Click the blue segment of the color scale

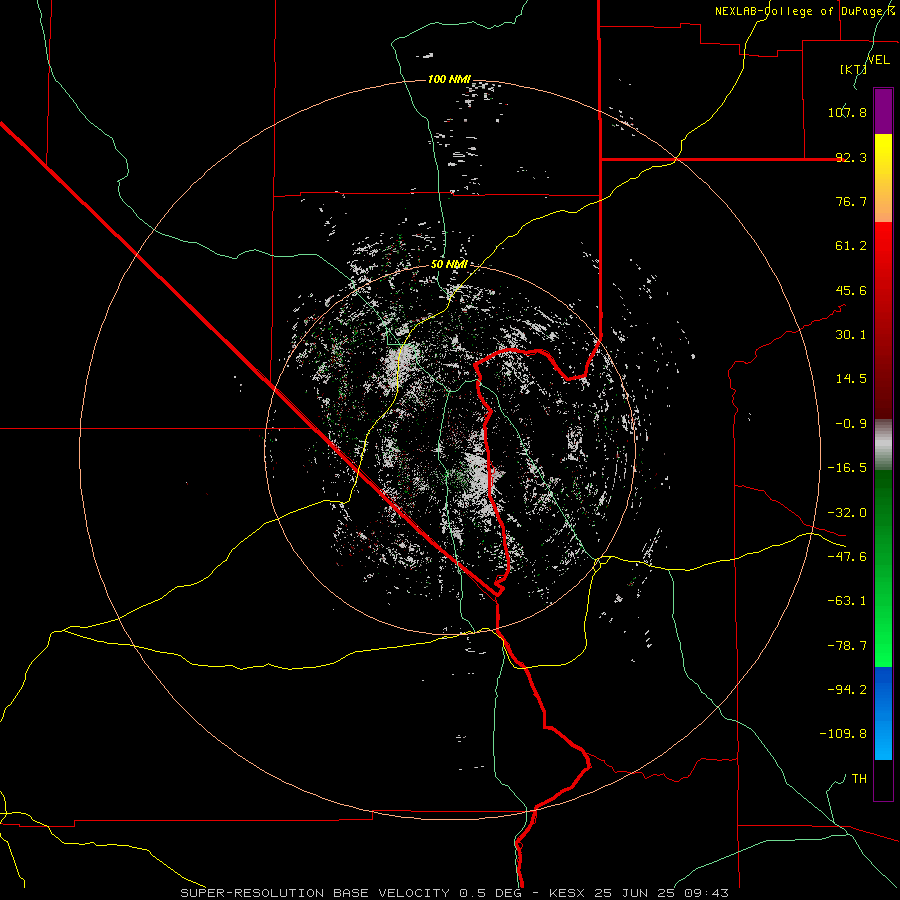[883, 713]
